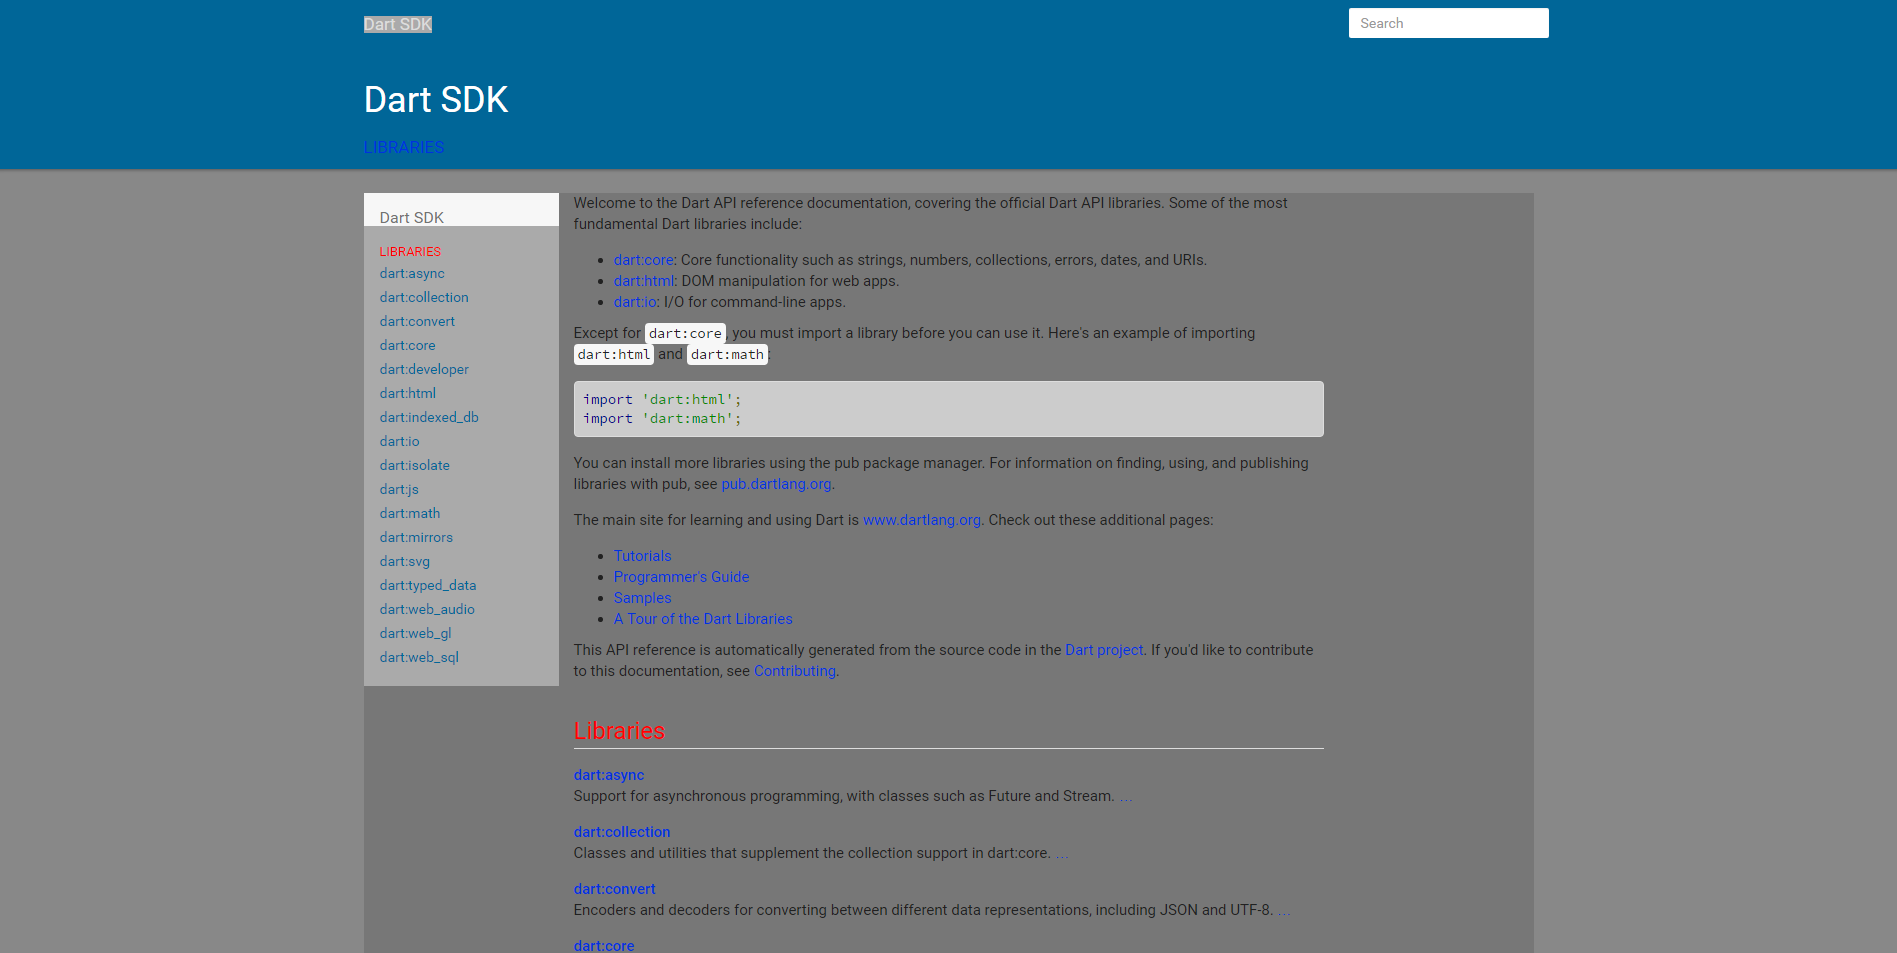Open dart:svg in the sidebar
1897x953 pixels.
405,561
